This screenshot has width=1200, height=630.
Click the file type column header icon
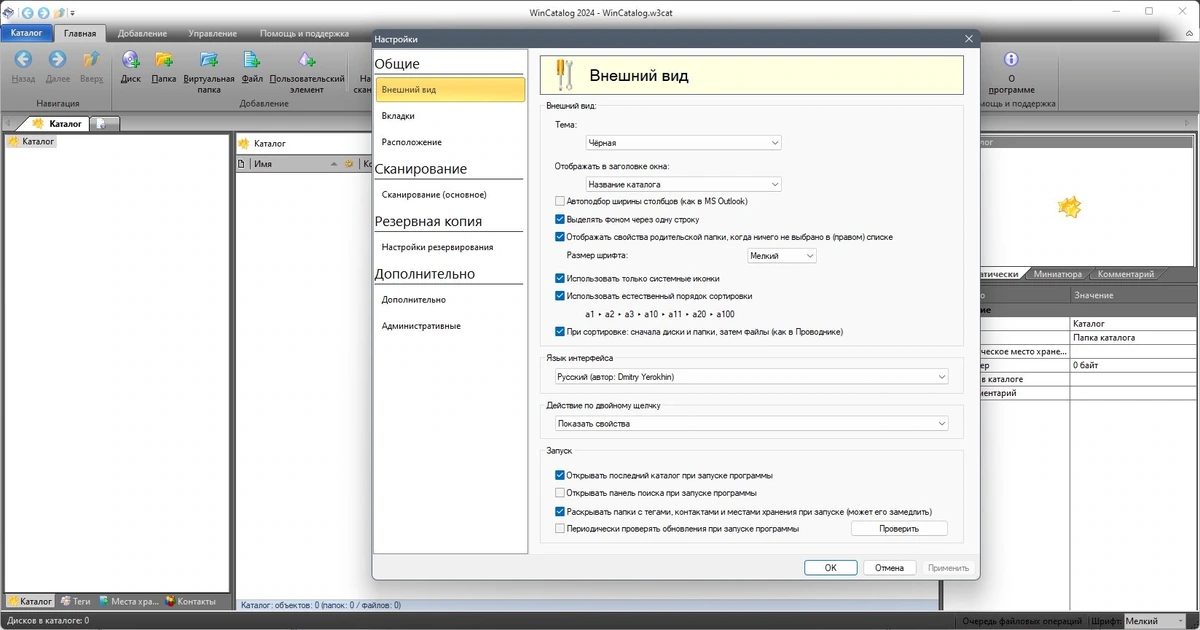click(x=241, y=163)
